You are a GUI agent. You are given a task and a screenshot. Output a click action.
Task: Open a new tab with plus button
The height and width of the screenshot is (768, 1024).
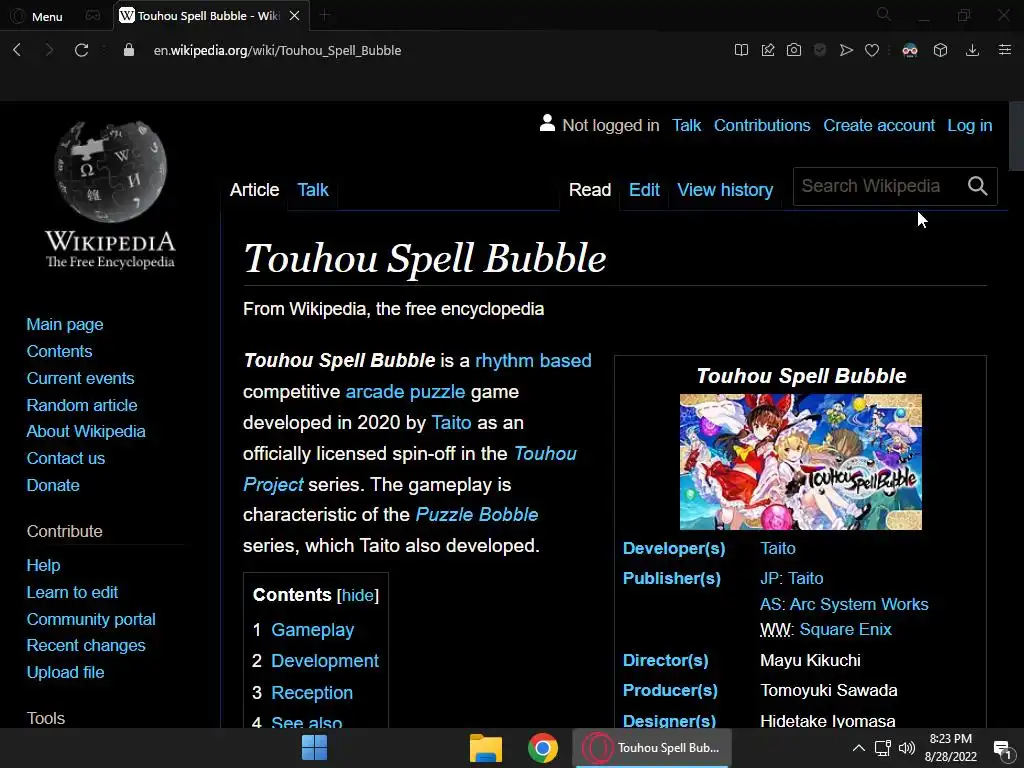point(325,15)
